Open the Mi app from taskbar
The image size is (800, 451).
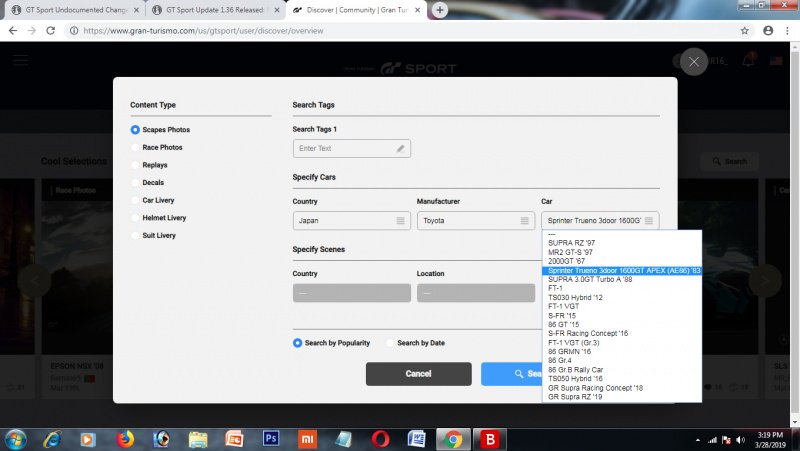[x=307, y=439]
